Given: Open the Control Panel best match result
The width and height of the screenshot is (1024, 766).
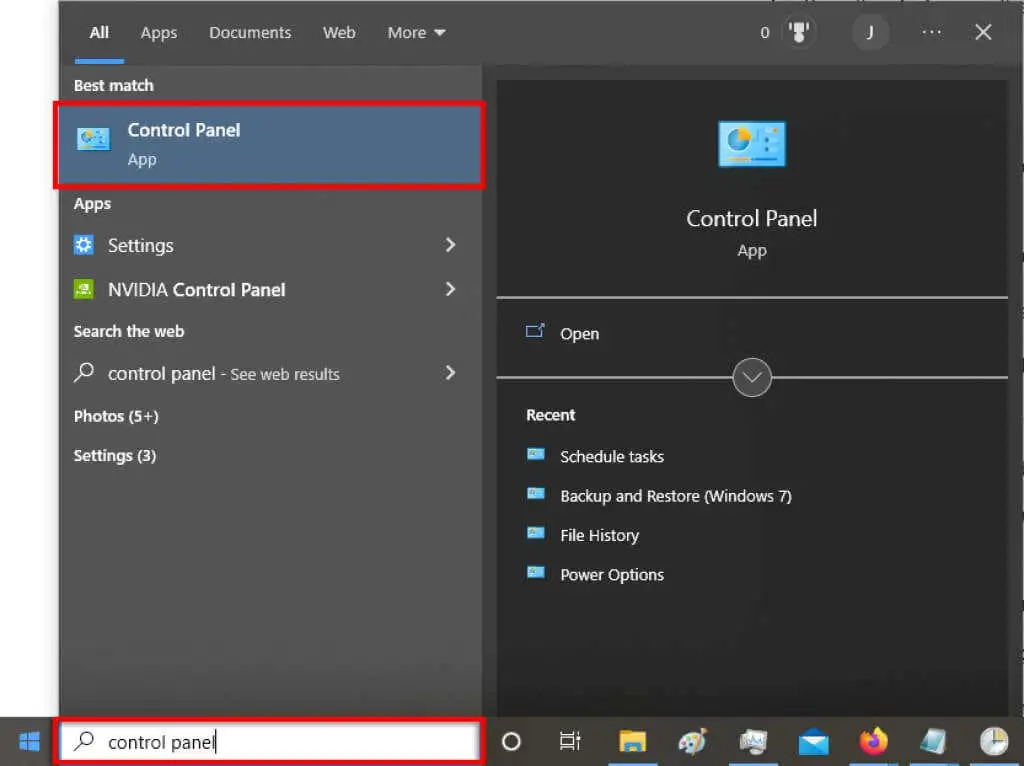Looking at the screenshot, I should click(x=269, y=145).
